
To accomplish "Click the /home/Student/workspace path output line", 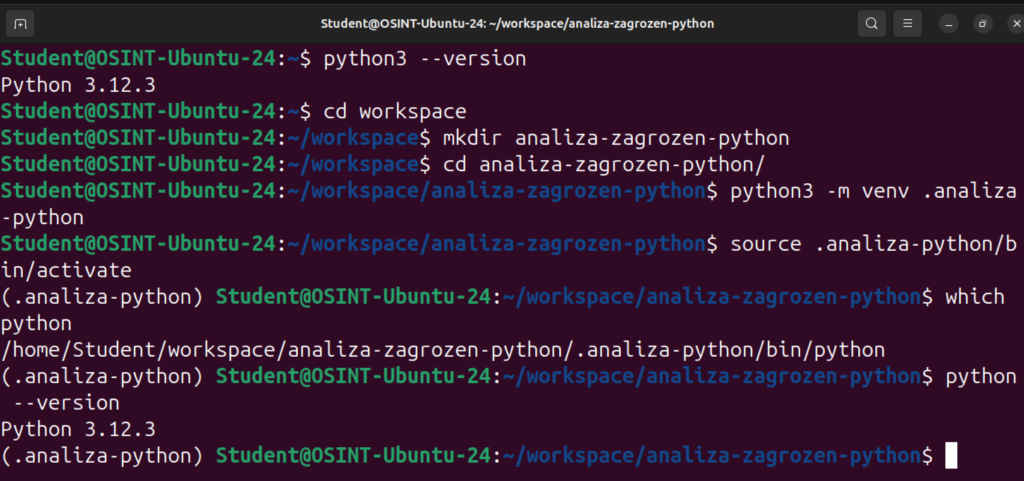I will coord(443,350).
